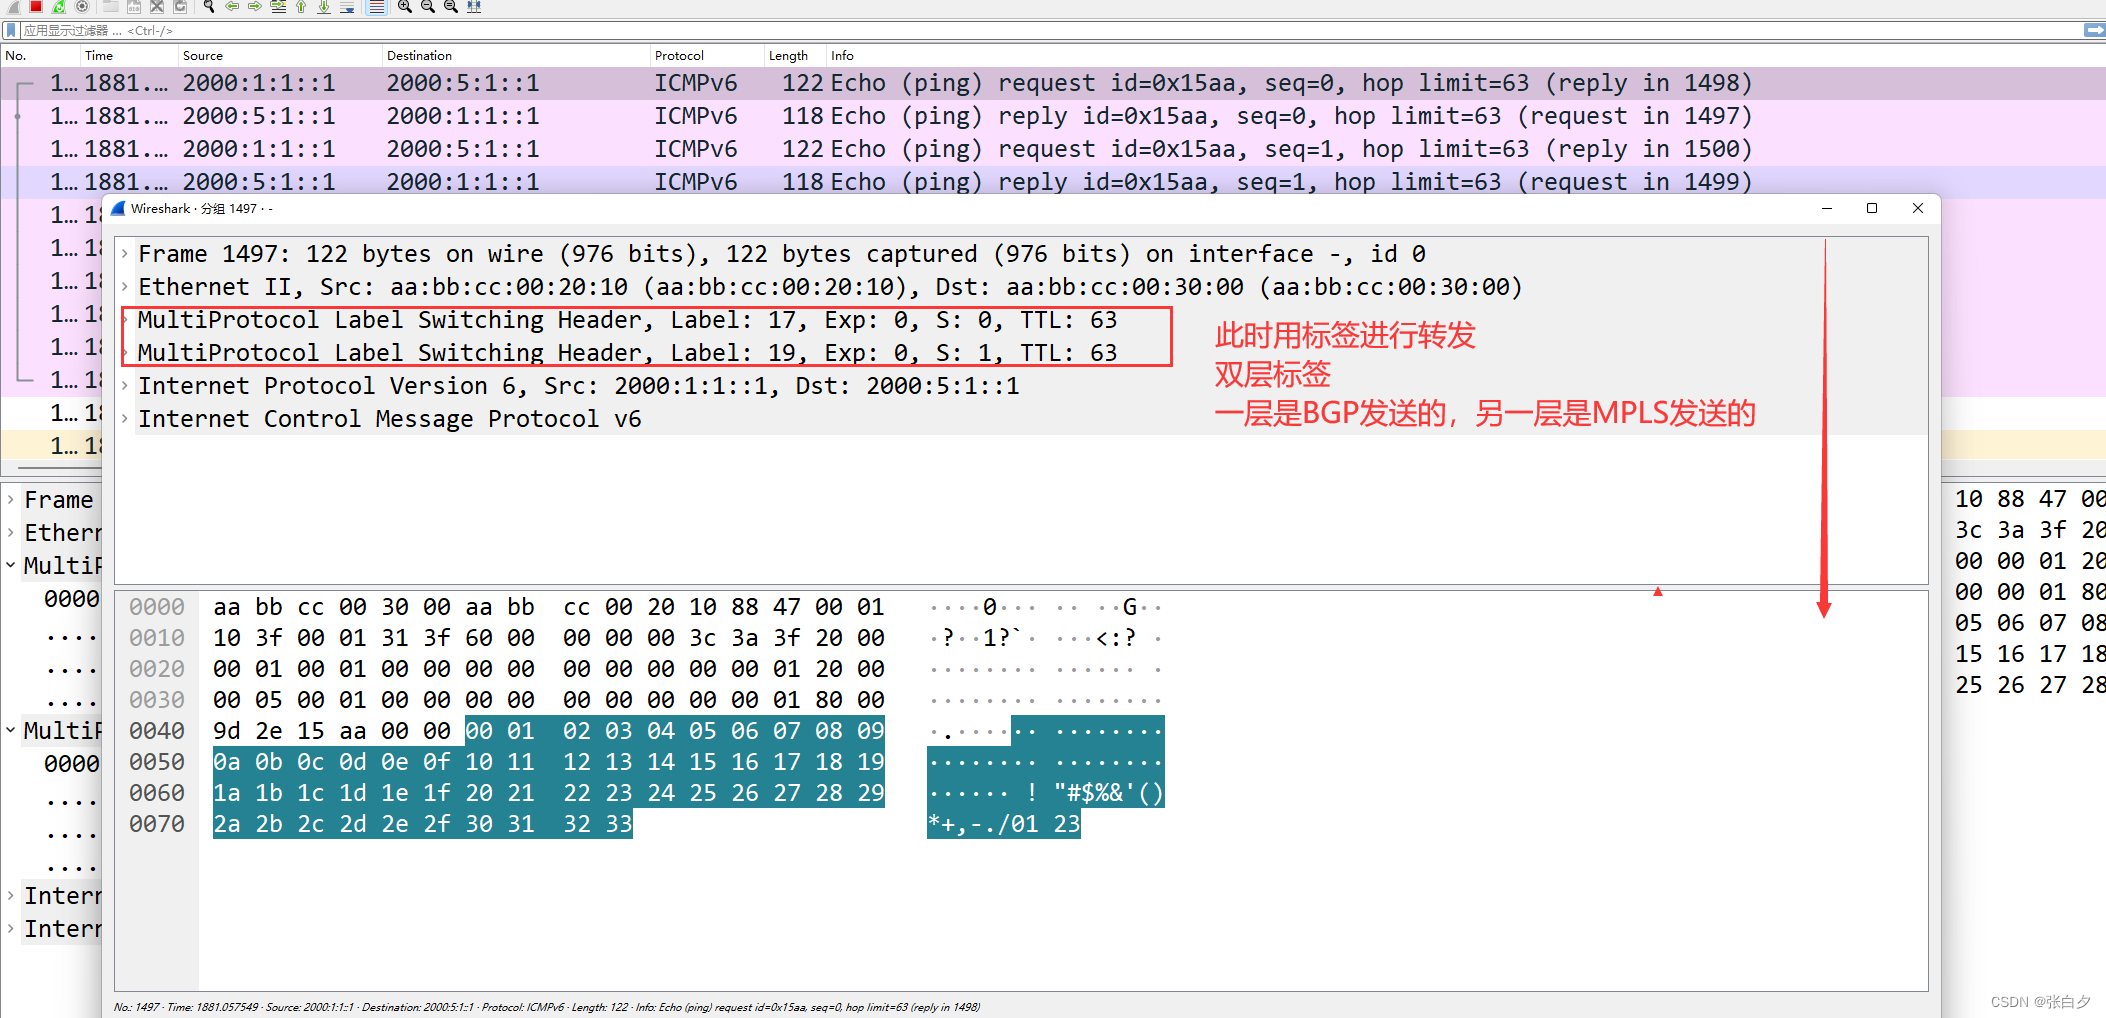Expand Frame 1497 details in dialog

125,254
